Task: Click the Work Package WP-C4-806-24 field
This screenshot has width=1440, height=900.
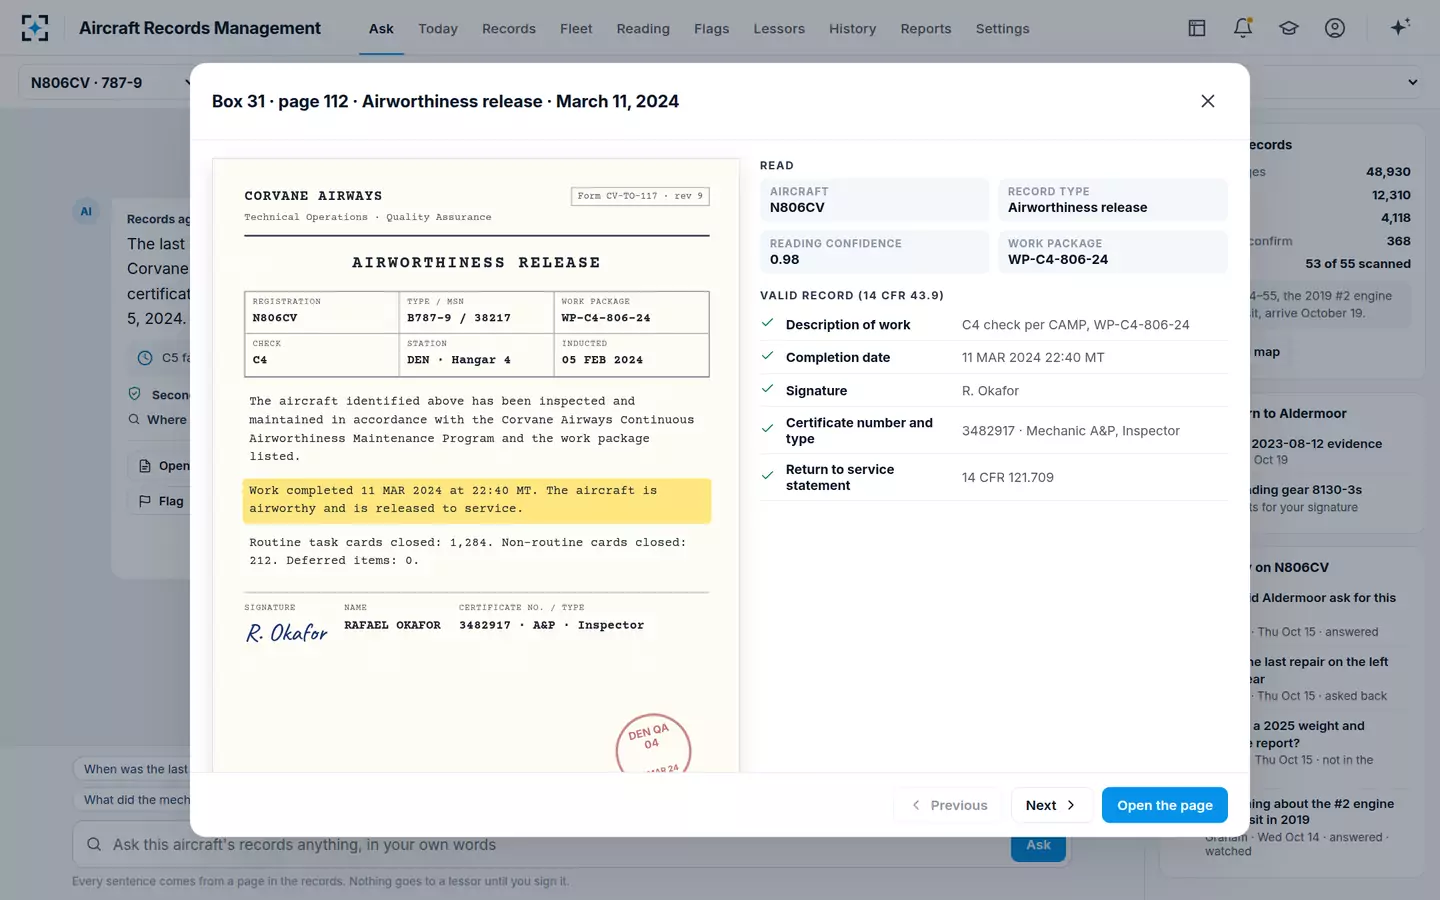Action: pyautogui.click(x=1113, y=252)
